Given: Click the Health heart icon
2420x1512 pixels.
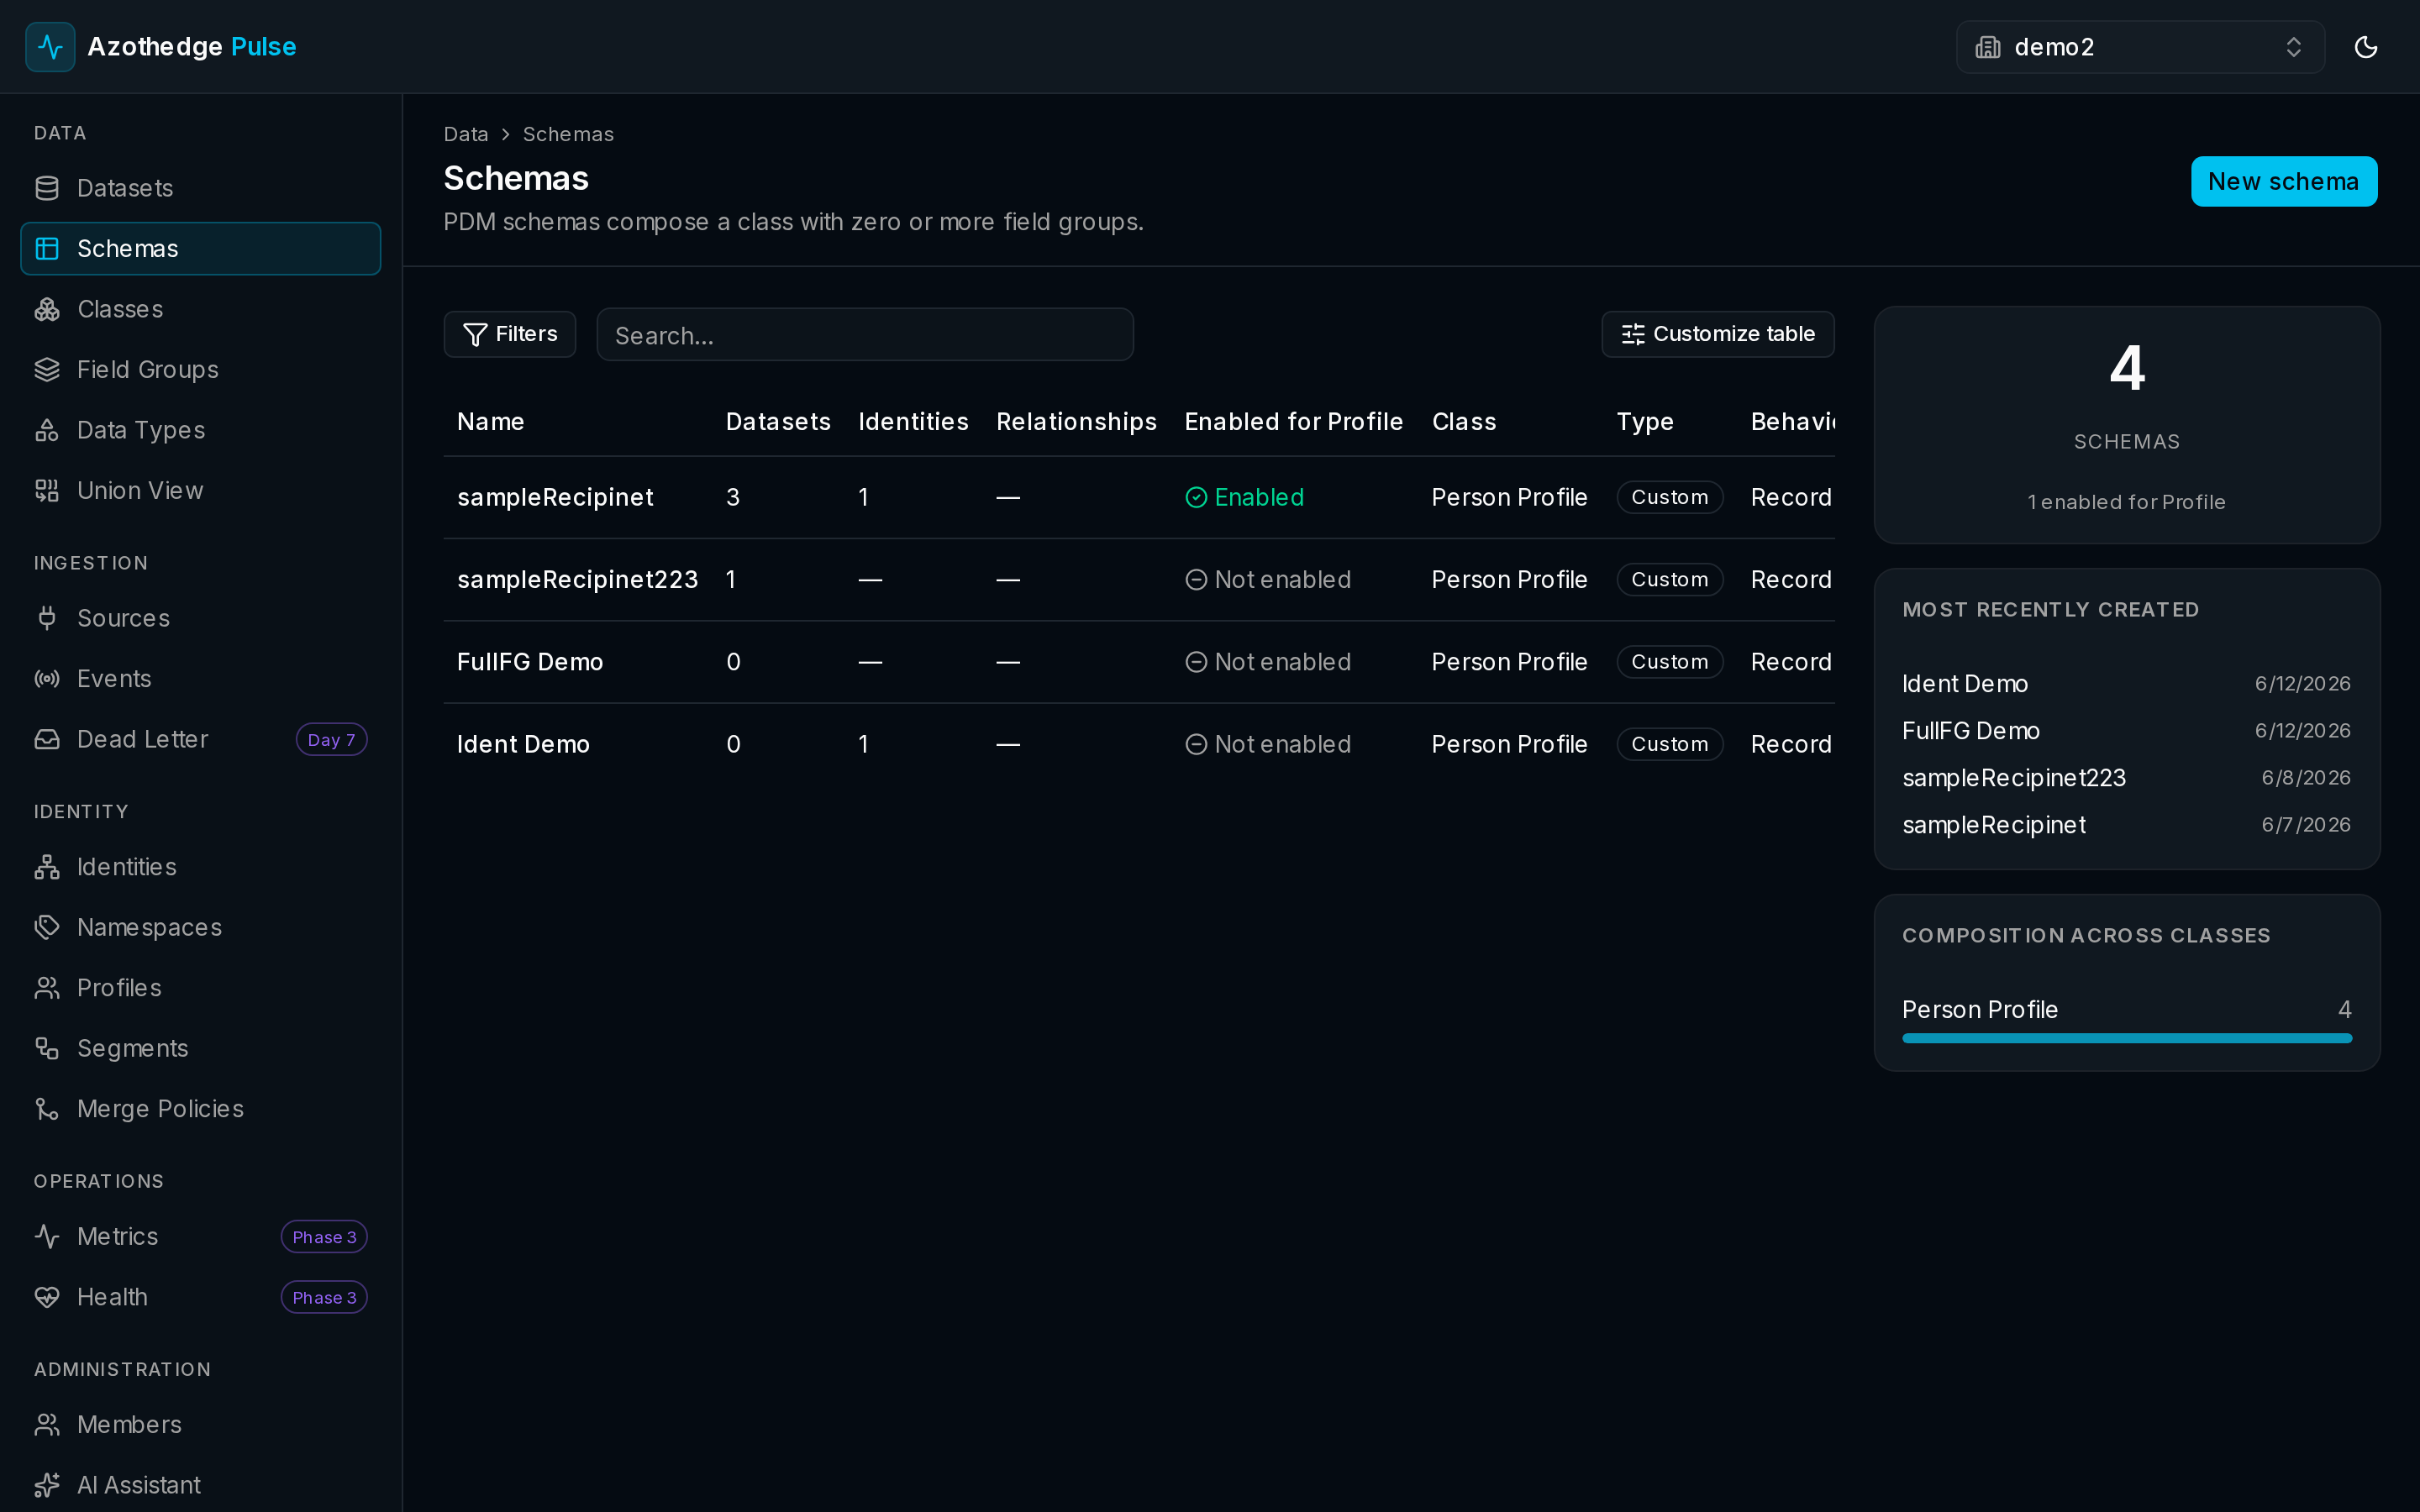Looking at the screenshot, I should pyautogui.click(x=47, y=1297).
